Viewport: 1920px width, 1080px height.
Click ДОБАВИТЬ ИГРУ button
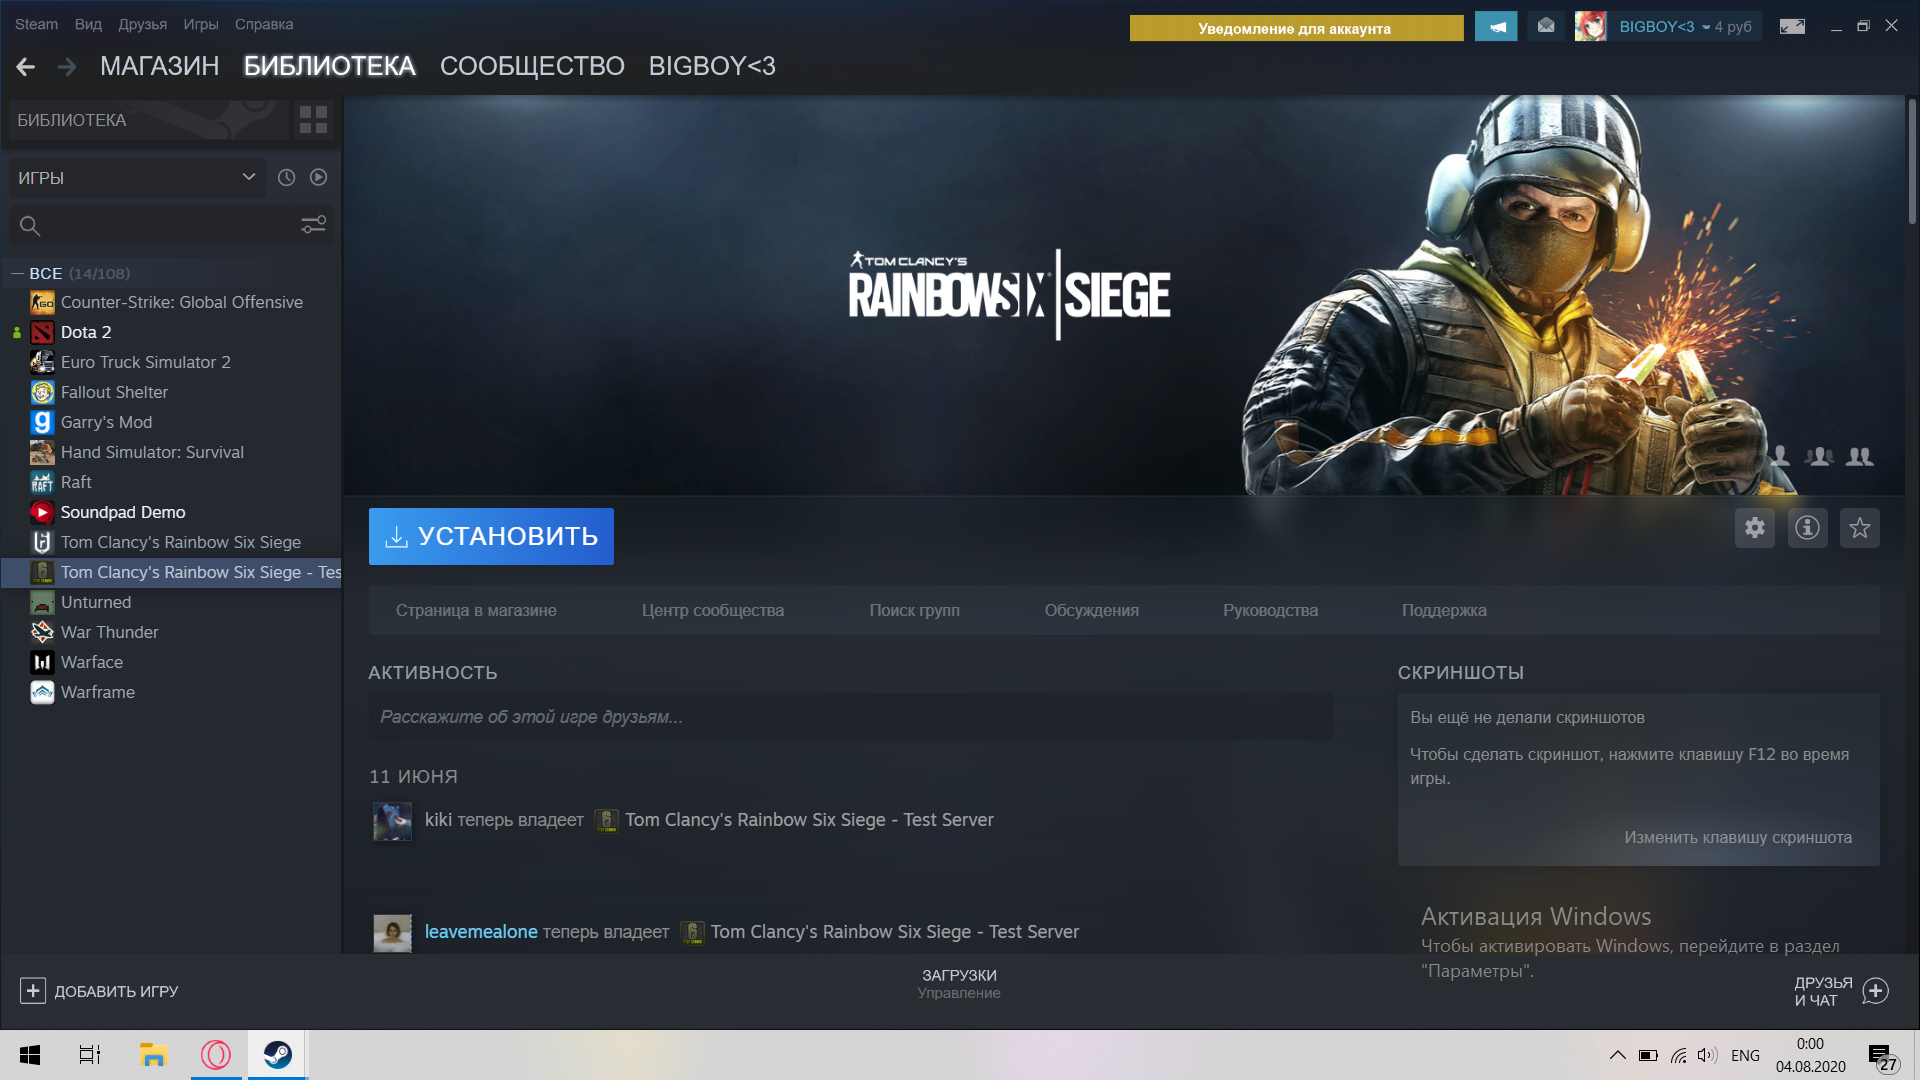pos(99,991)
